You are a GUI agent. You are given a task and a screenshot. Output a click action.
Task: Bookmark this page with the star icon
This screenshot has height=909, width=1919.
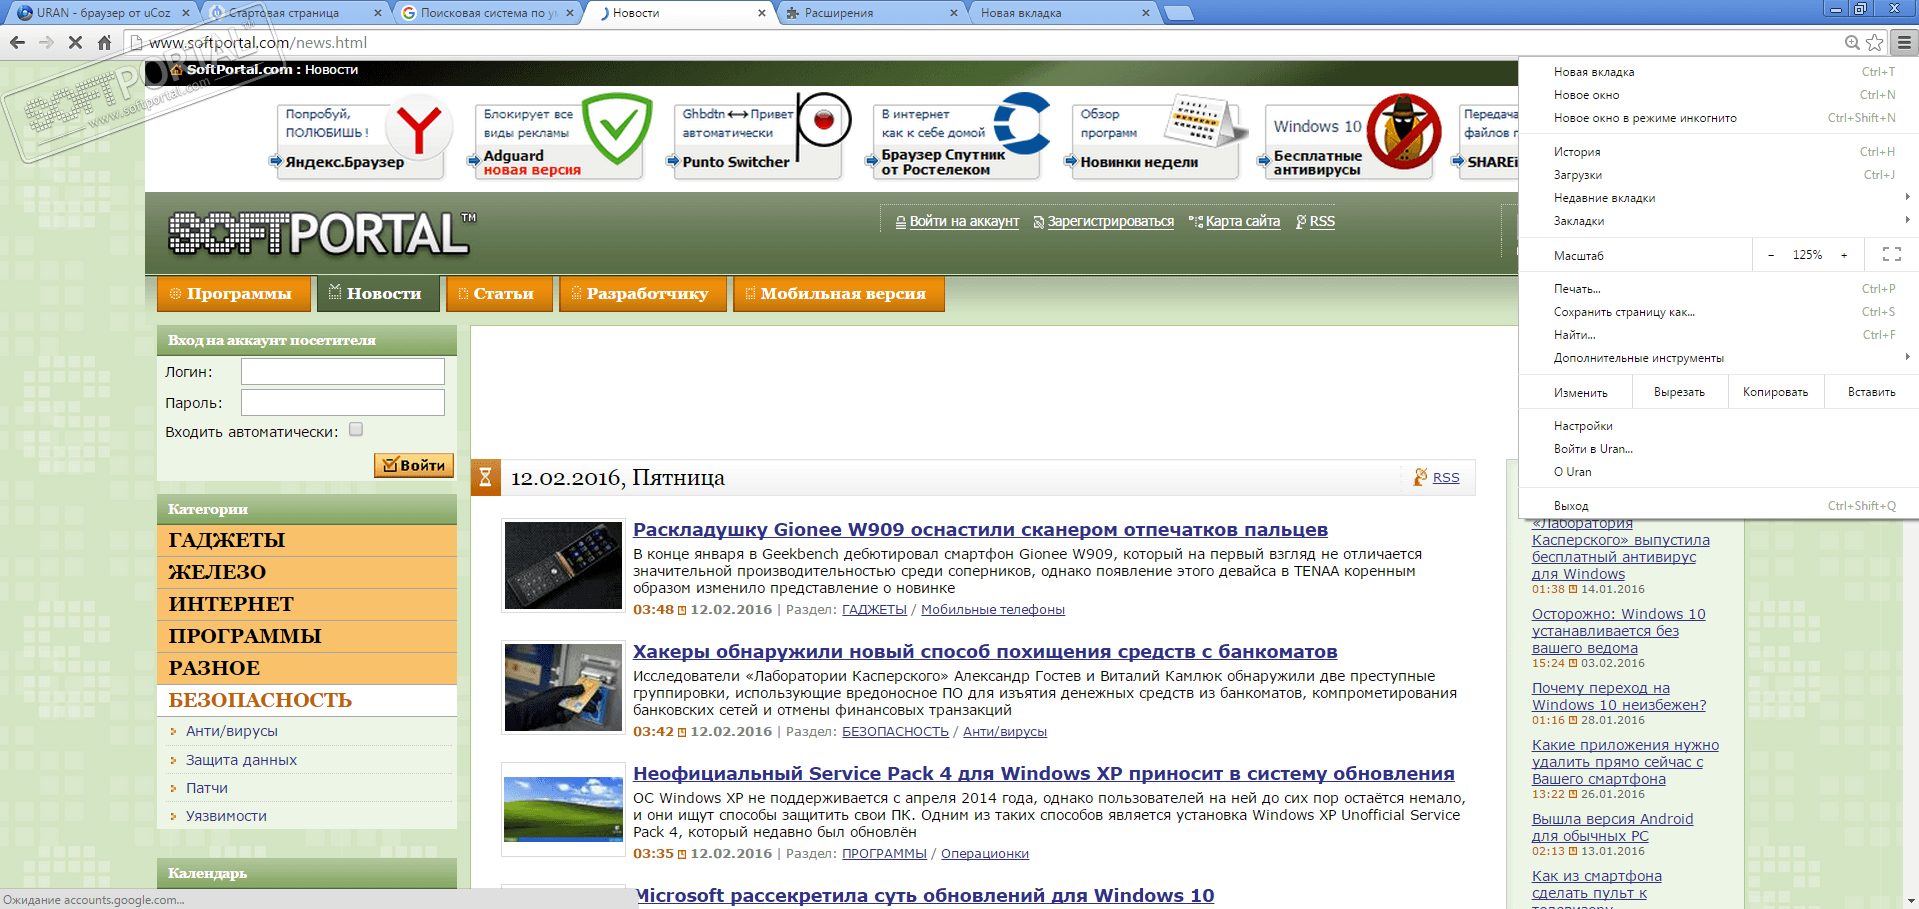pos(1875,42)
